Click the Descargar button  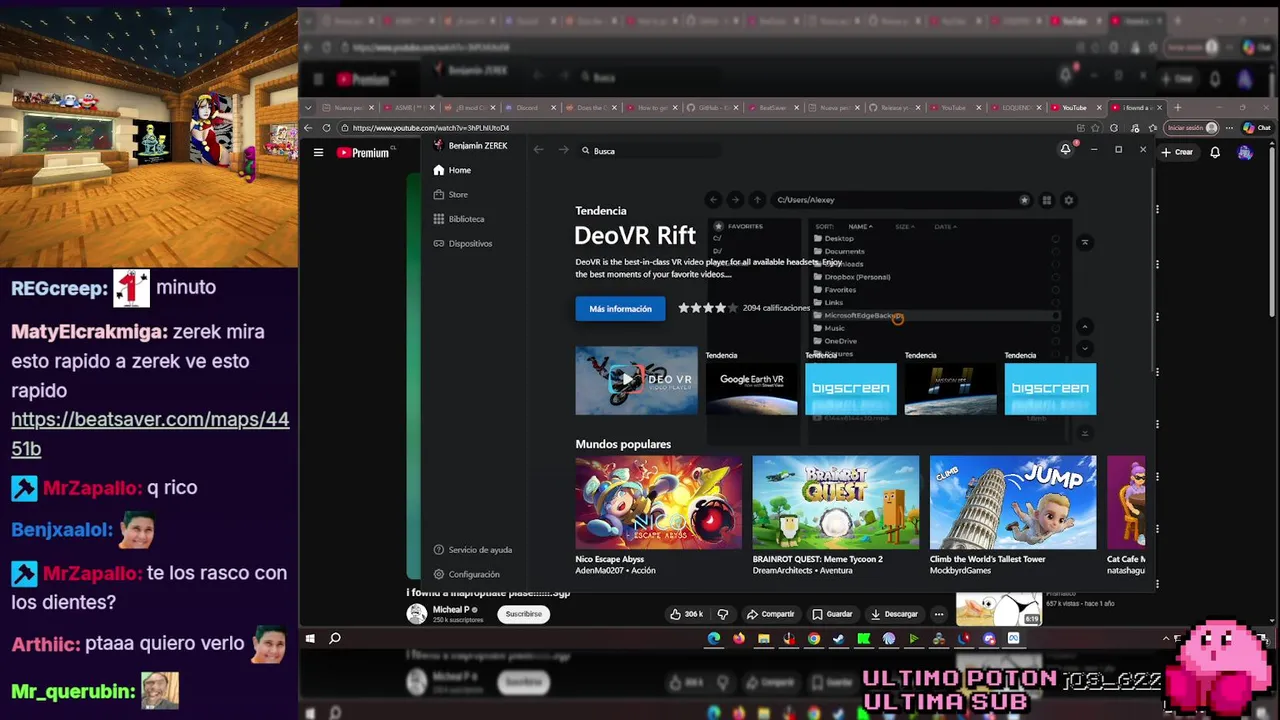point(895,614)
